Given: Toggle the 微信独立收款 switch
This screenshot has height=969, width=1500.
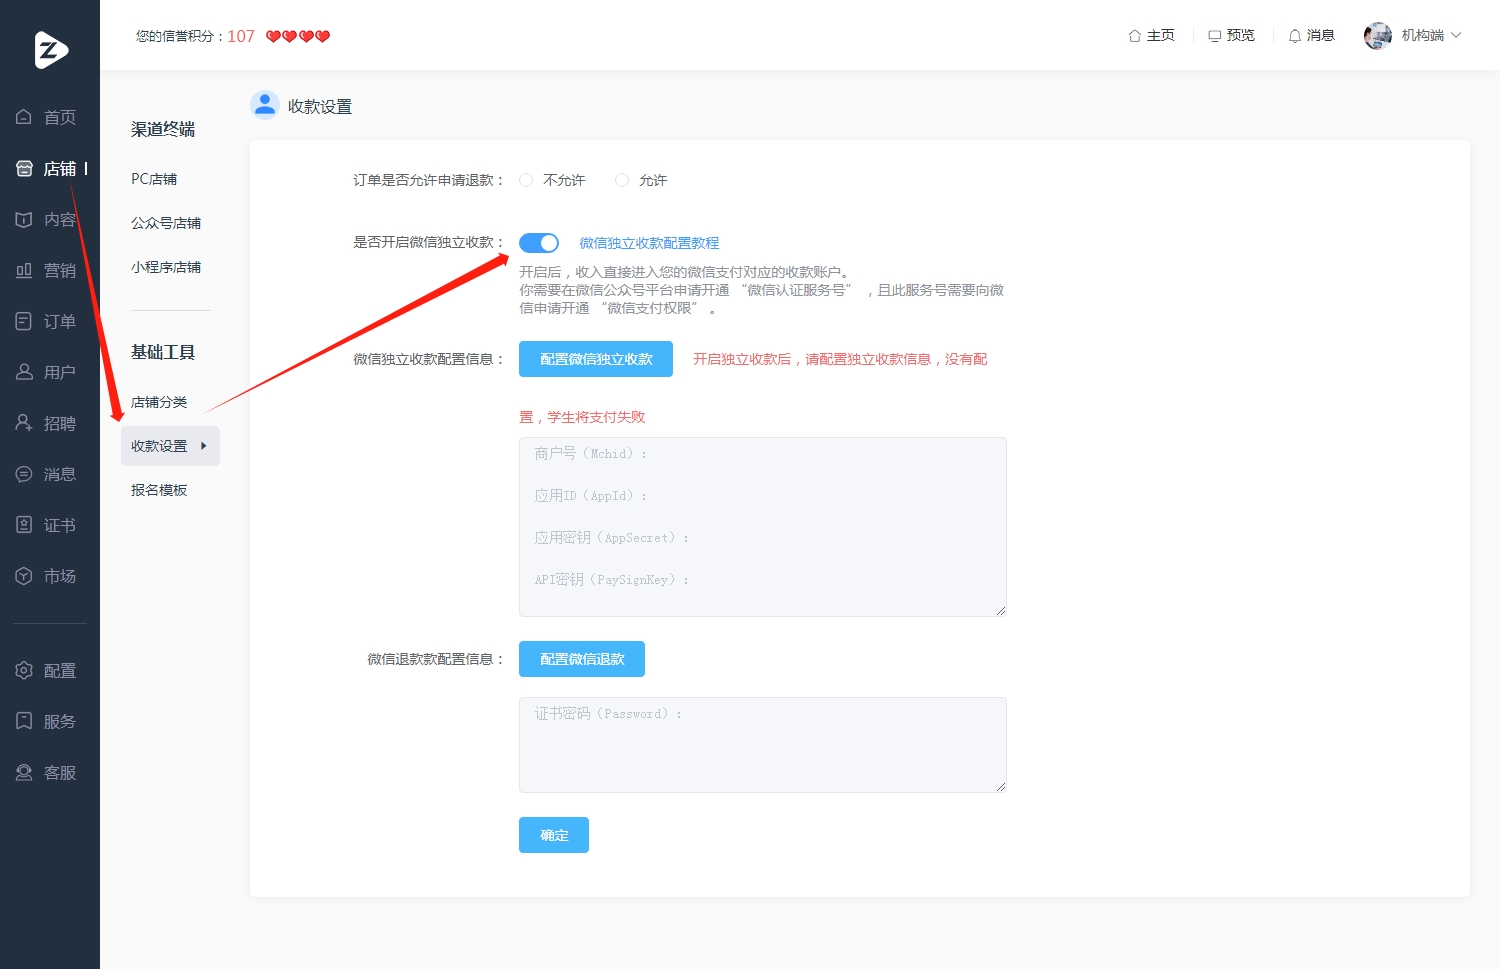Looking at the screenshot, I should pos(539,243).
